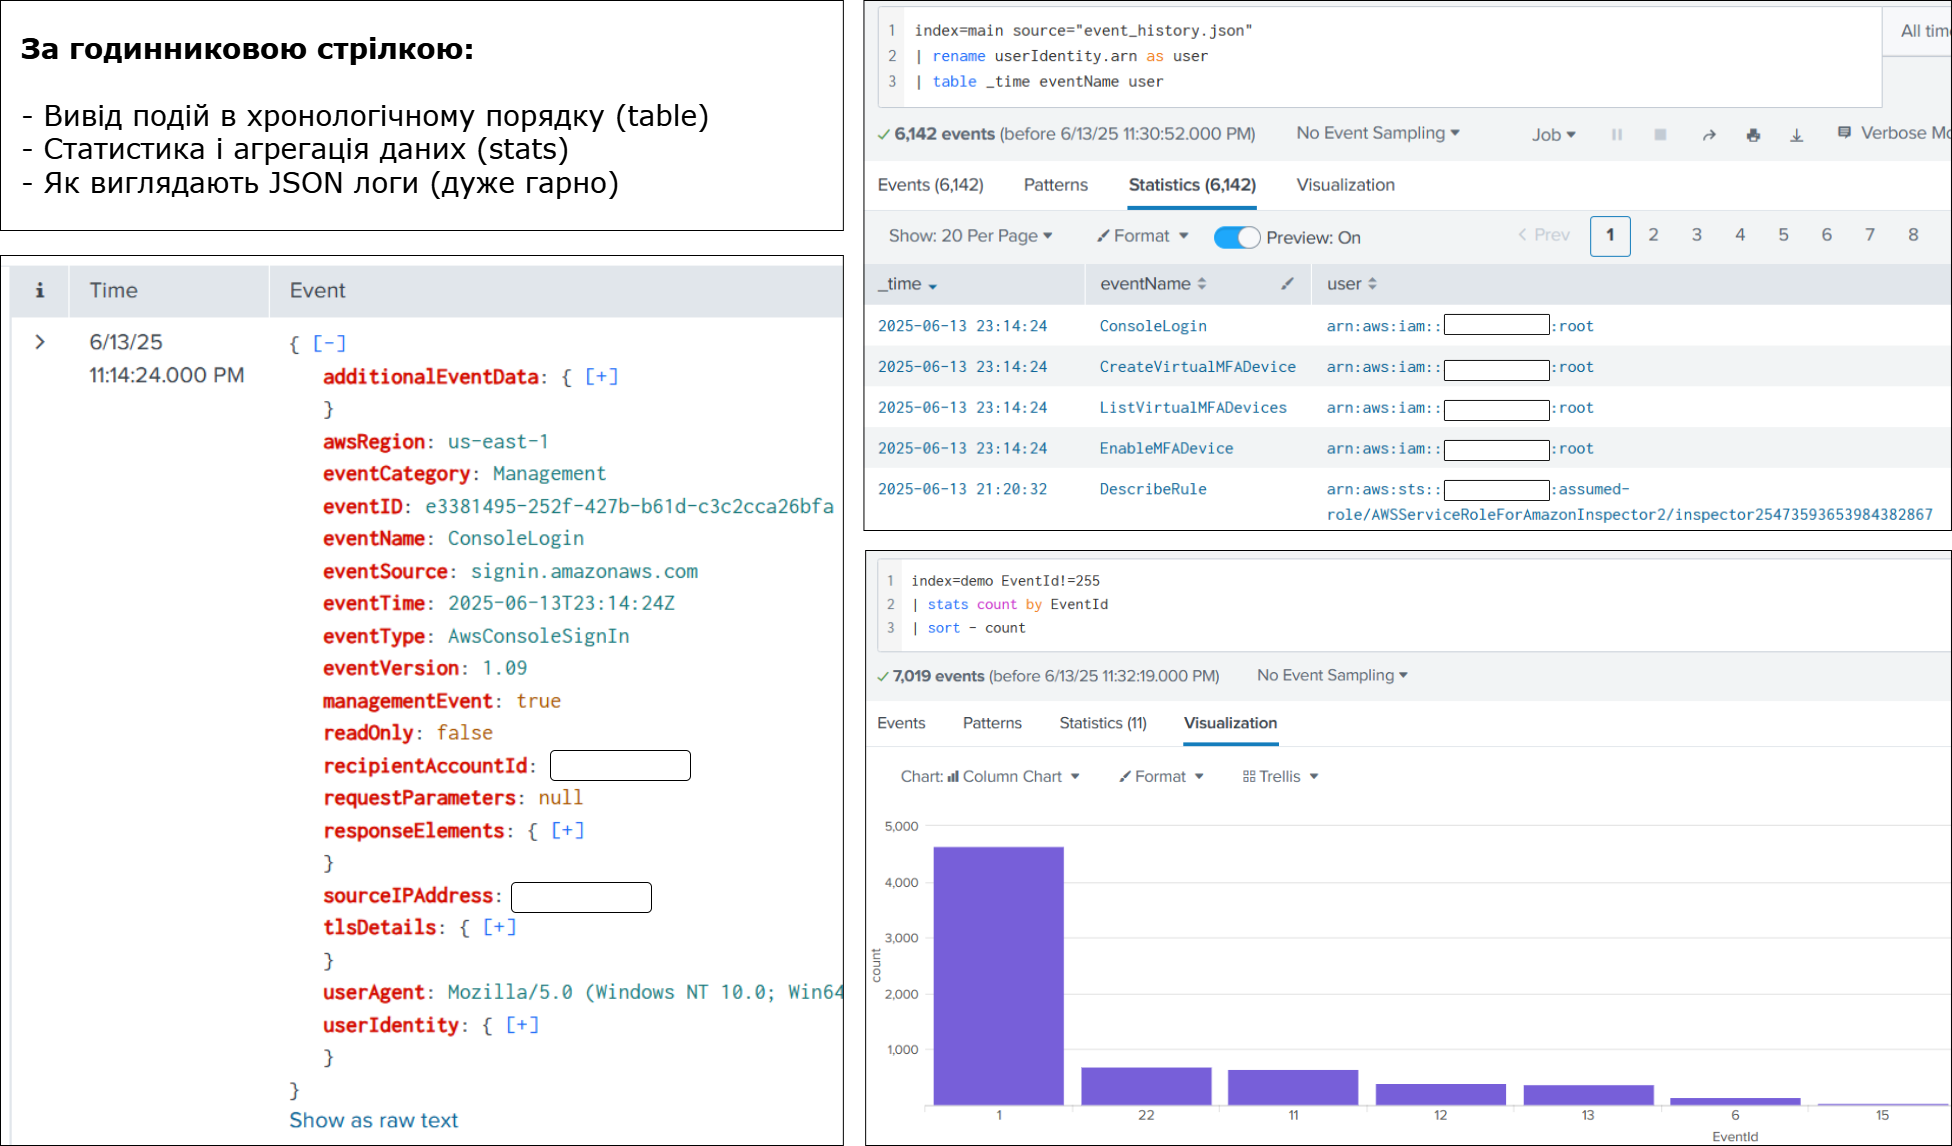Click awsRegion value us-east-1
This screenshot has height=1146, width=1952.
click(498, 441)
